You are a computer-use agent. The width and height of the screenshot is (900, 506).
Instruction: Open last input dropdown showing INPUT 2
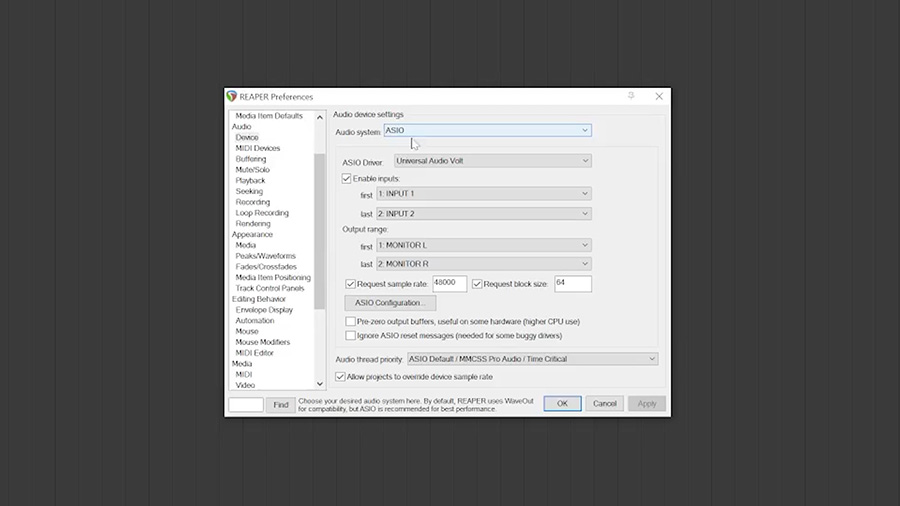[484, 213]
